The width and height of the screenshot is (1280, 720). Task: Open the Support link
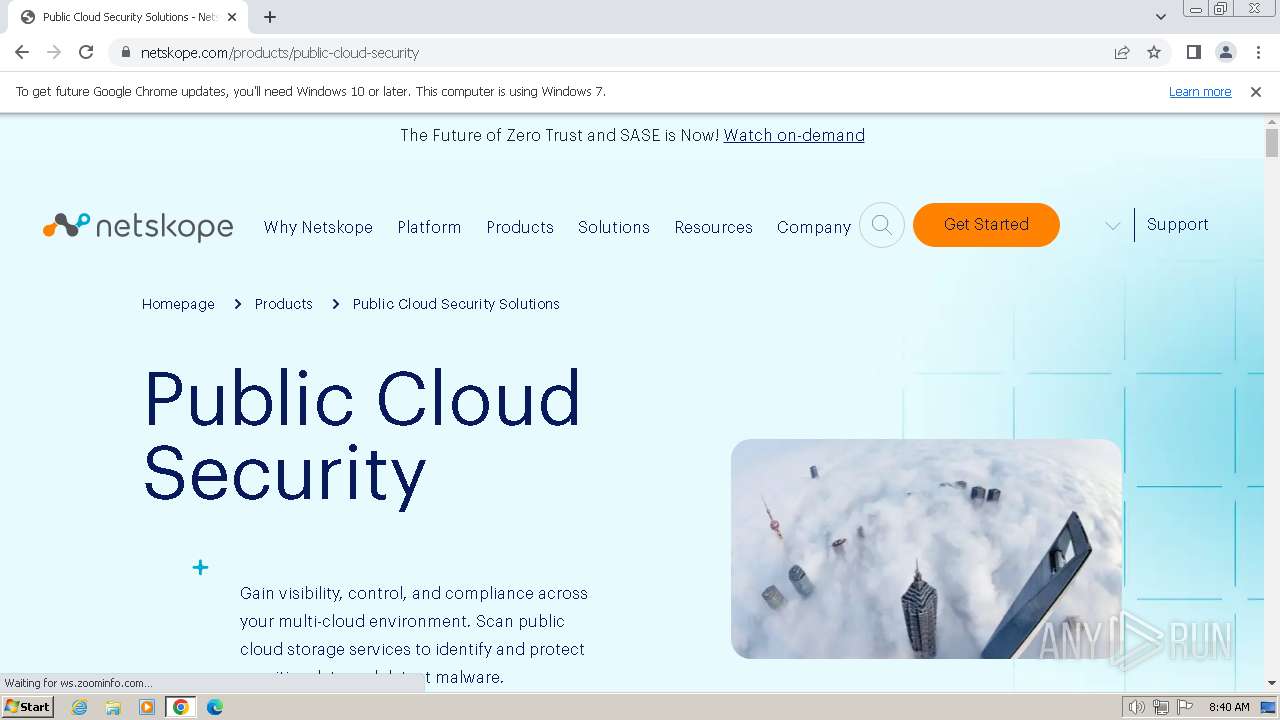pos(1178,224)
